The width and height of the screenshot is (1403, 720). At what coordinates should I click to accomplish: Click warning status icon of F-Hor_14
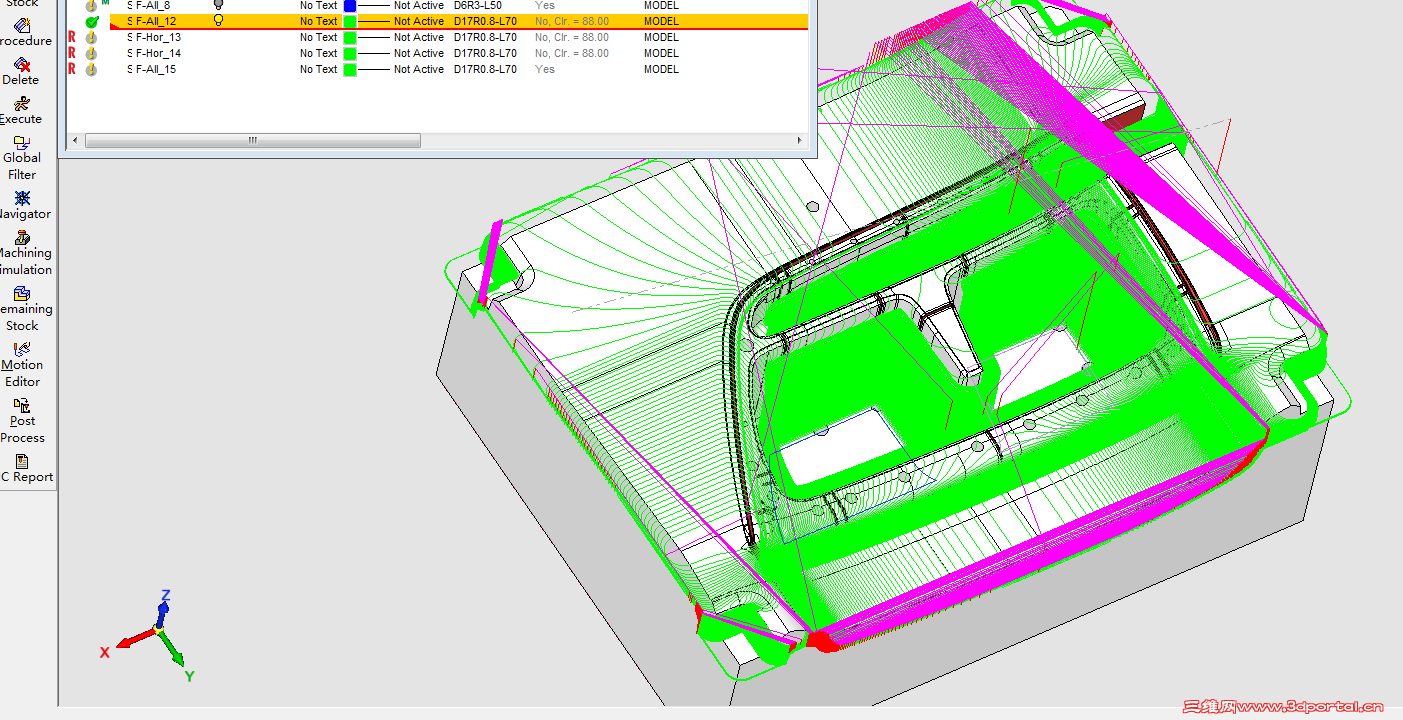click(x=91, y=53)
